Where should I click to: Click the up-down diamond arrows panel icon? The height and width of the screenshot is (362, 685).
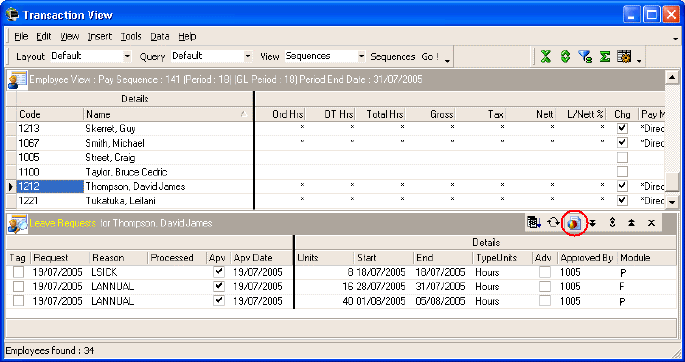[612, 223]
